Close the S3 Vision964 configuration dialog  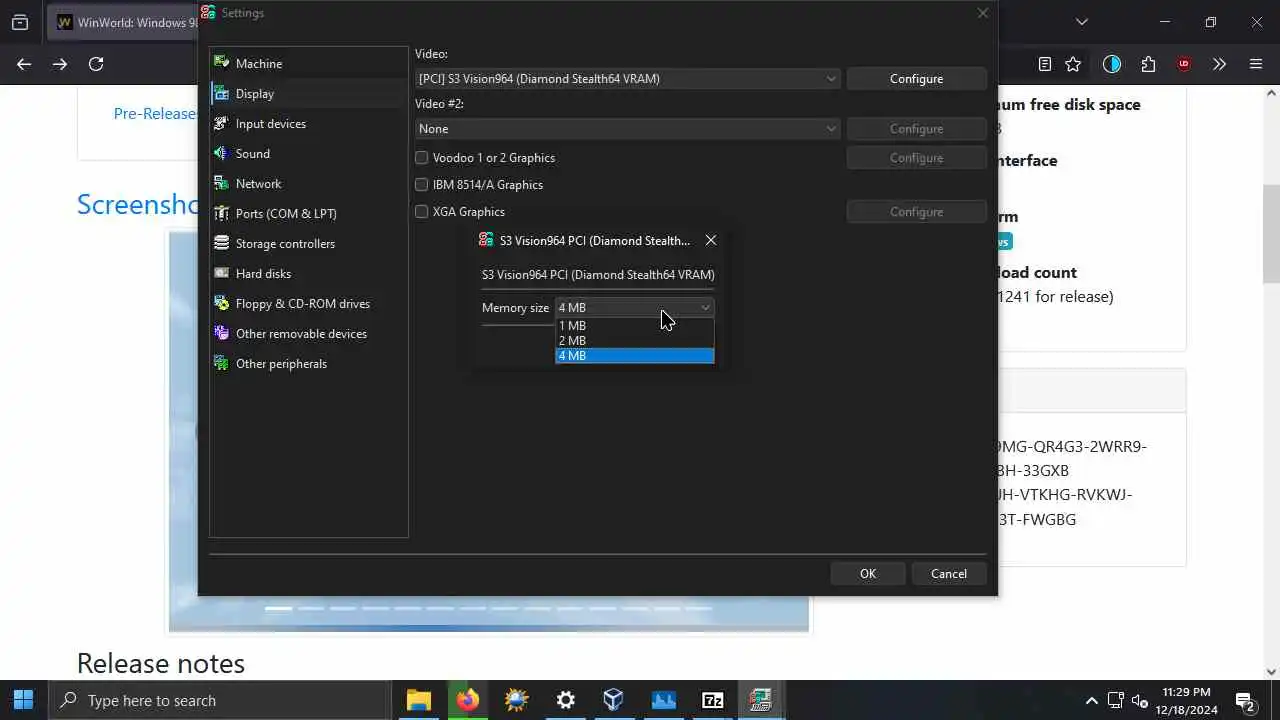(711, 240)
